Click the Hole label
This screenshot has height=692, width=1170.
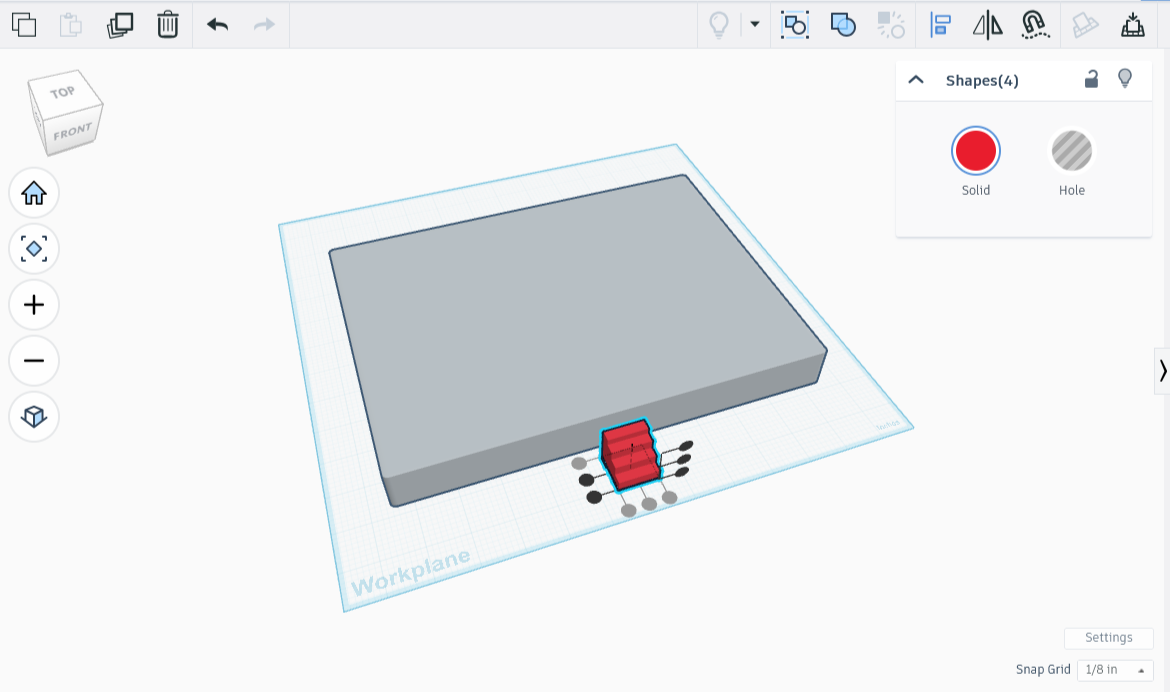(1072, 190)
